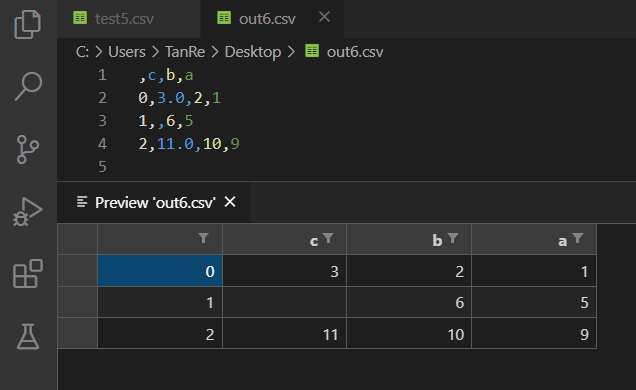Place cursor on editor line 4
The width and height of the screenshot is (636, 390).
pos(189,144)
